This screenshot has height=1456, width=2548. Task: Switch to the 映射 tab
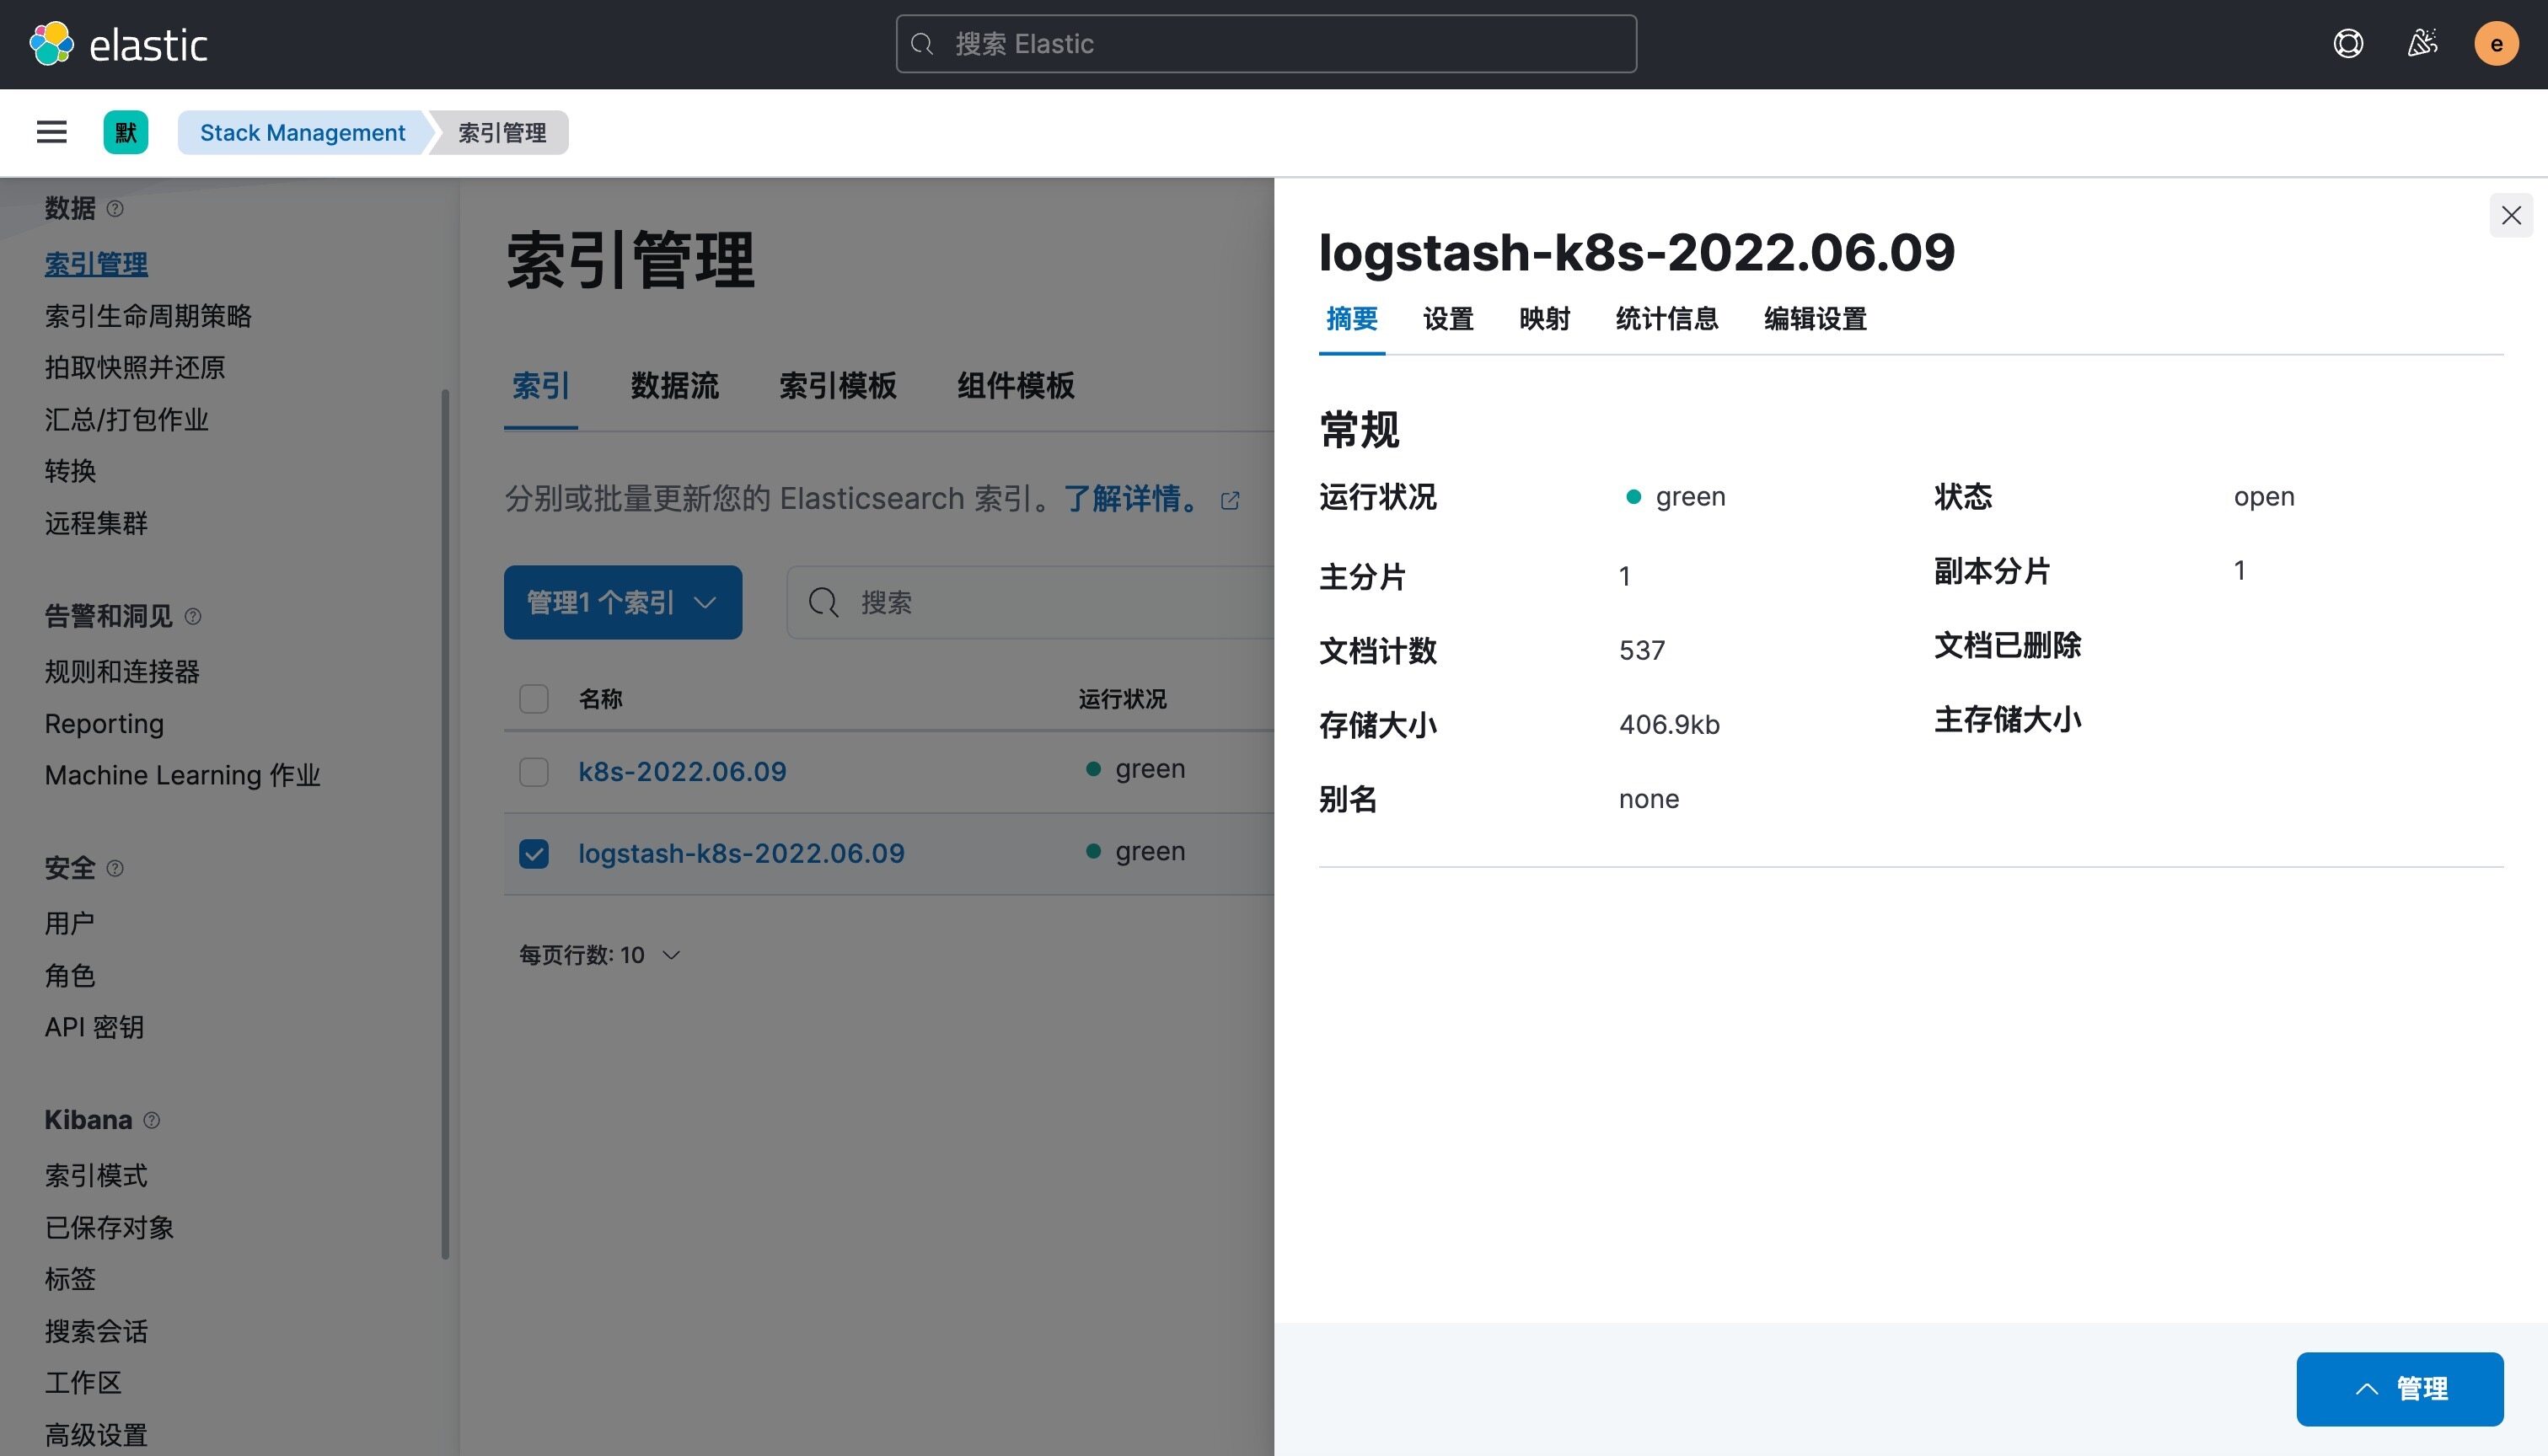[x=1544, y=319]
